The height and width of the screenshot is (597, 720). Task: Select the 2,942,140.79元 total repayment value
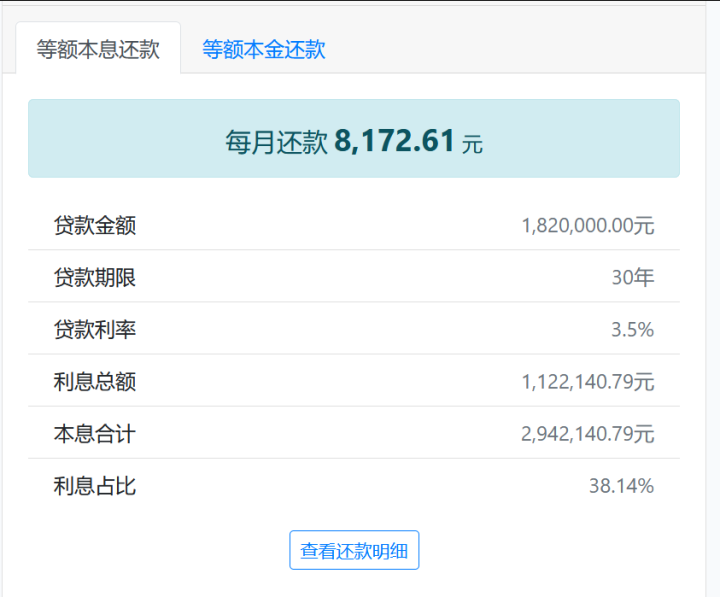[x=588, y=433]
